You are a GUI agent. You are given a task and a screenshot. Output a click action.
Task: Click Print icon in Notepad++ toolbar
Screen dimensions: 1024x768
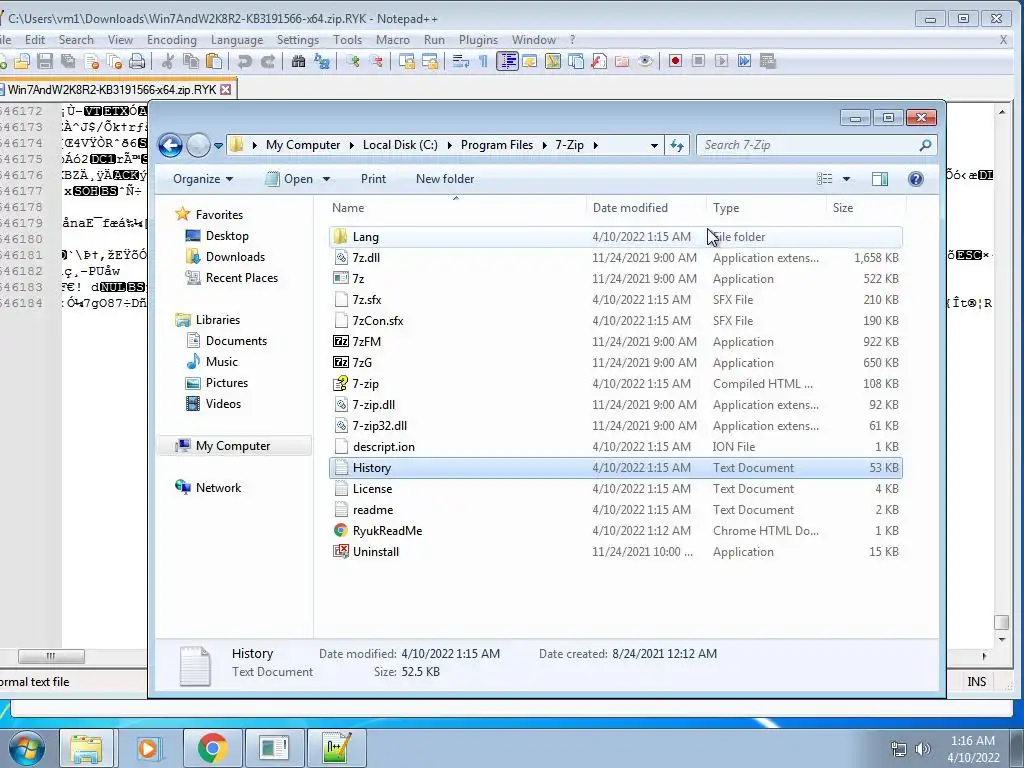tap(136, 61)
